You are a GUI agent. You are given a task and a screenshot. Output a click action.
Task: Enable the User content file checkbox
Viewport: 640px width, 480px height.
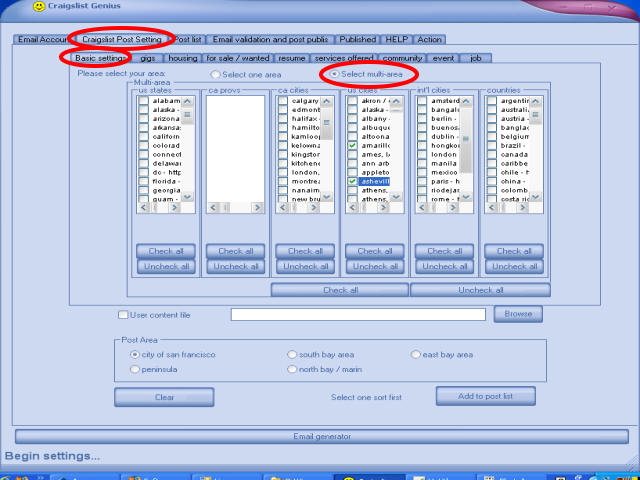pos(122,315)
